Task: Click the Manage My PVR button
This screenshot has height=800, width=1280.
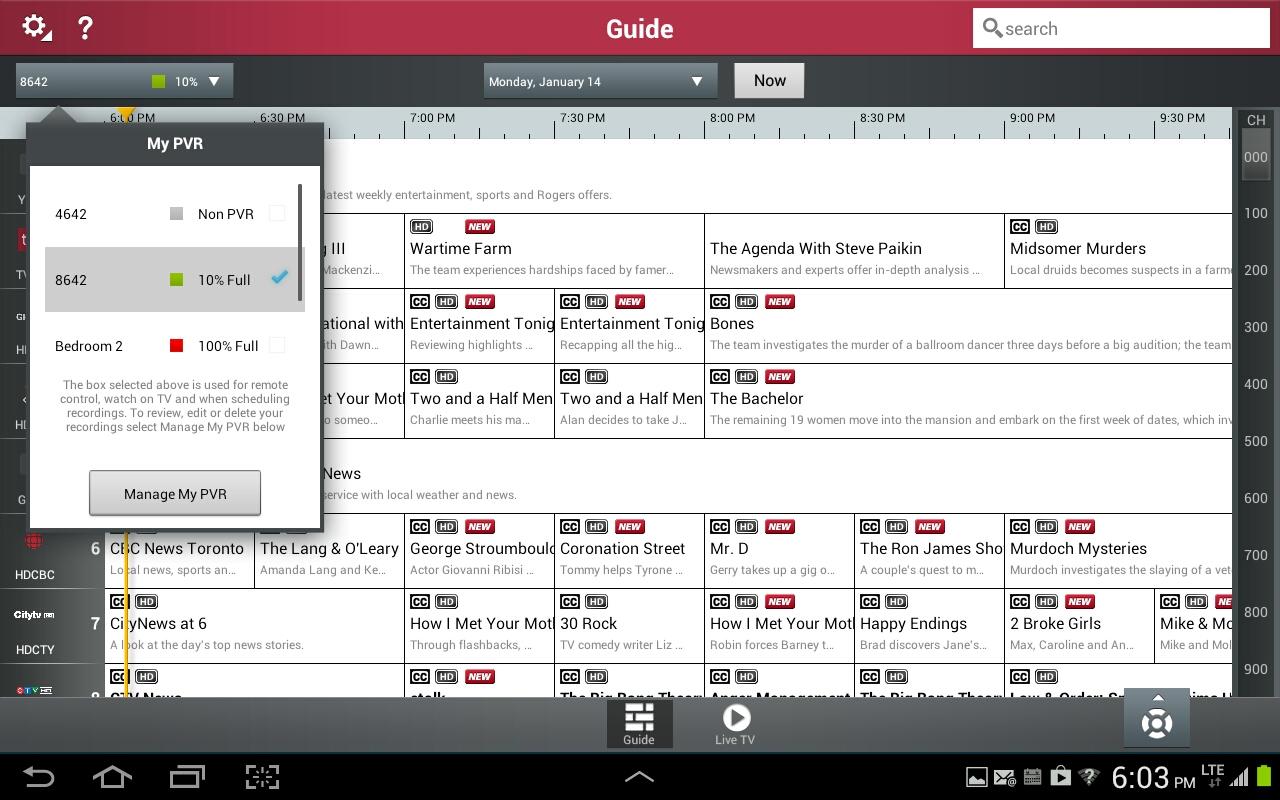Action: click(x=175, y=493)
